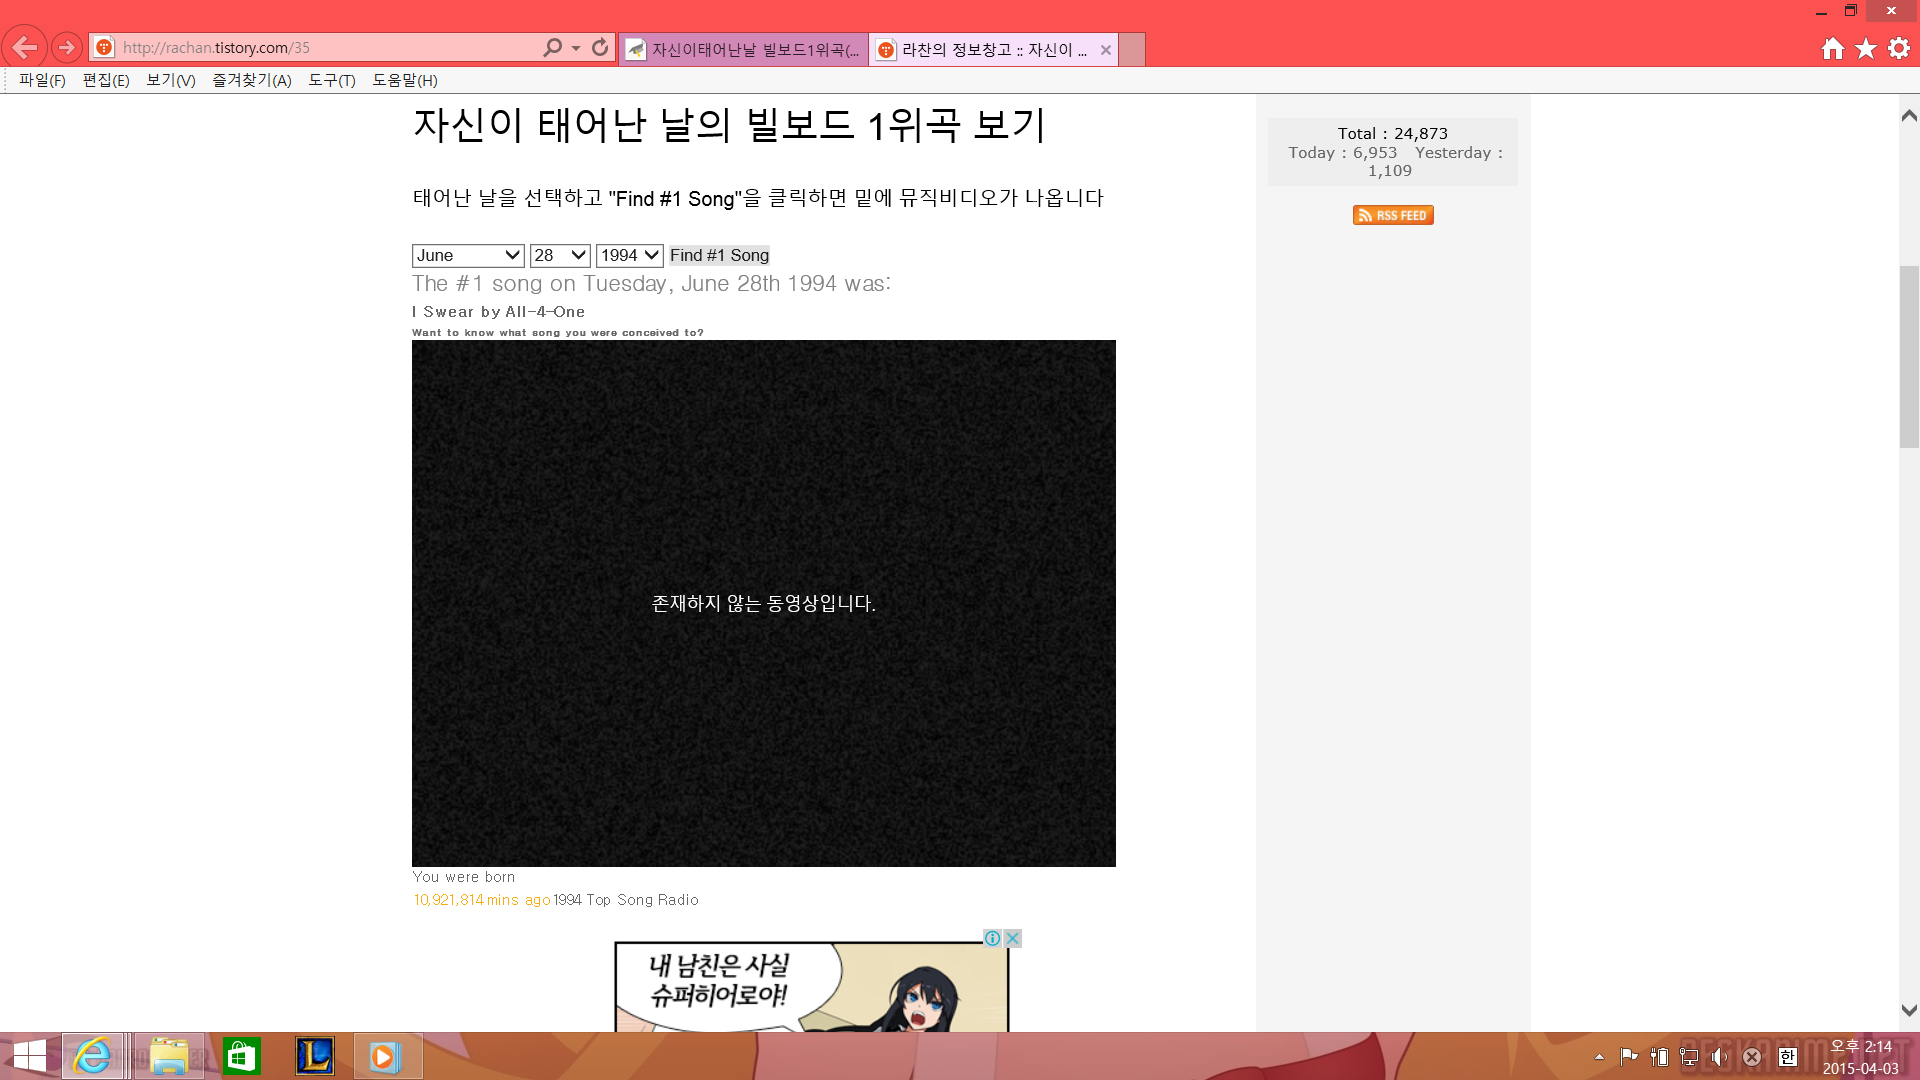Expand the 1994 year dropdown
This screenshot has width=1920, height=1080.
(x=630, y=256)
